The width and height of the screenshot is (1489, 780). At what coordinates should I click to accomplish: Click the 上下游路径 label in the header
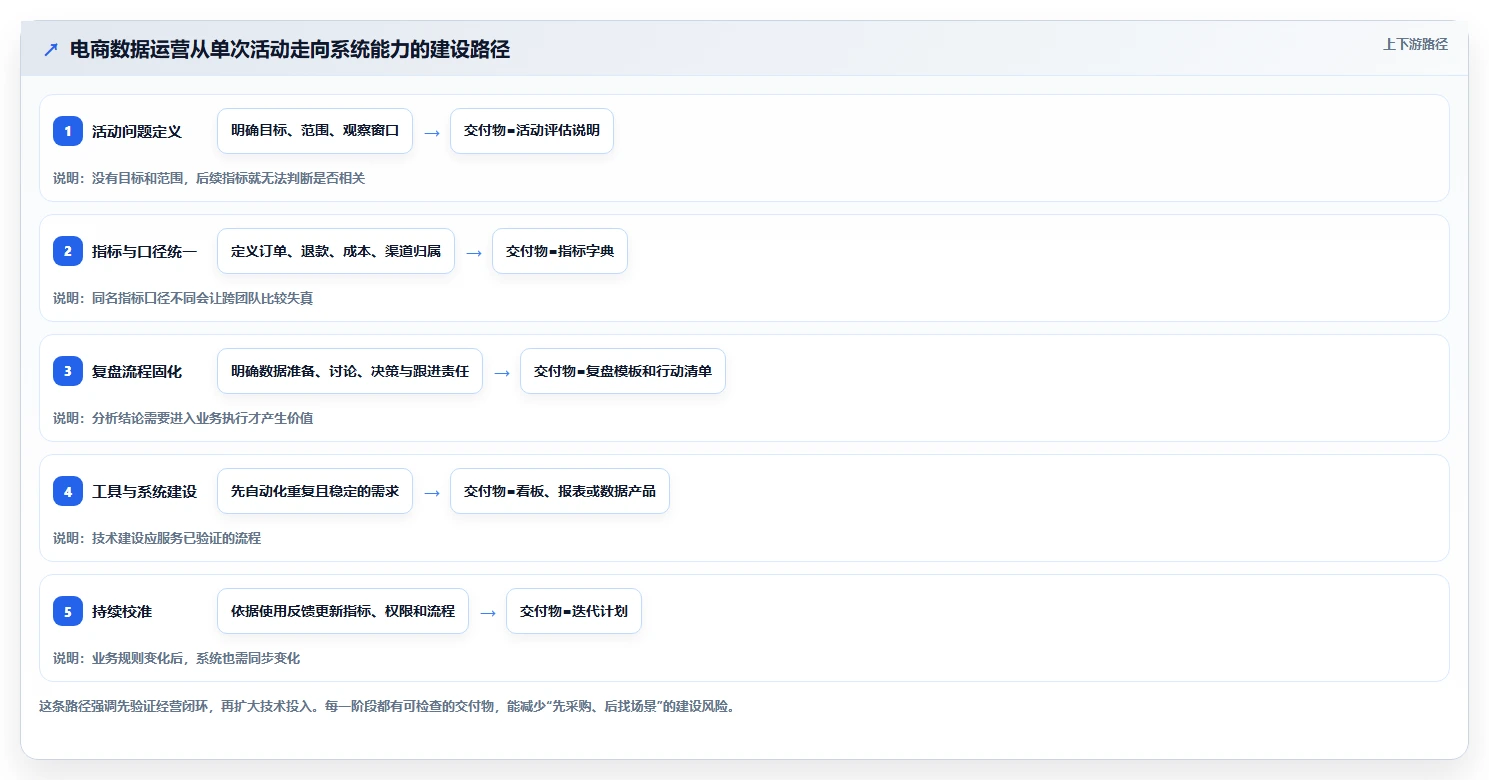coord(1415,44)
